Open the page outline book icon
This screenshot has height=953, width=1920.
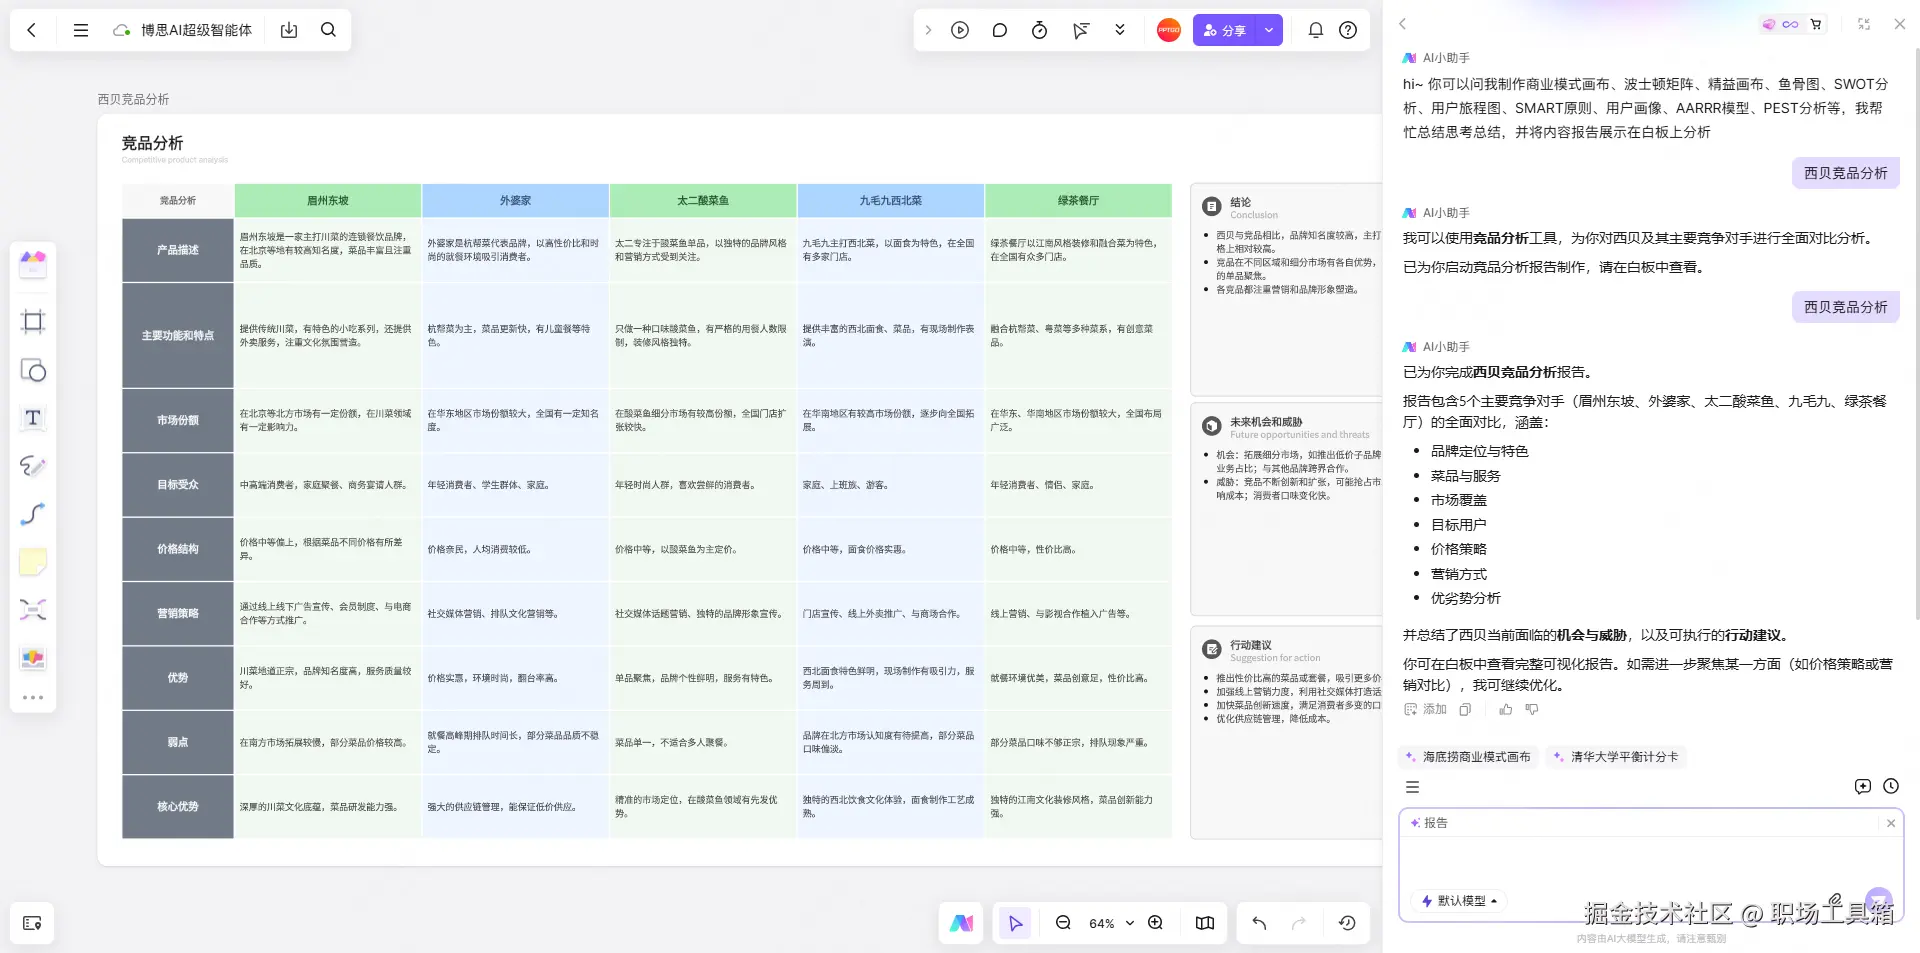pos(1205,923)
